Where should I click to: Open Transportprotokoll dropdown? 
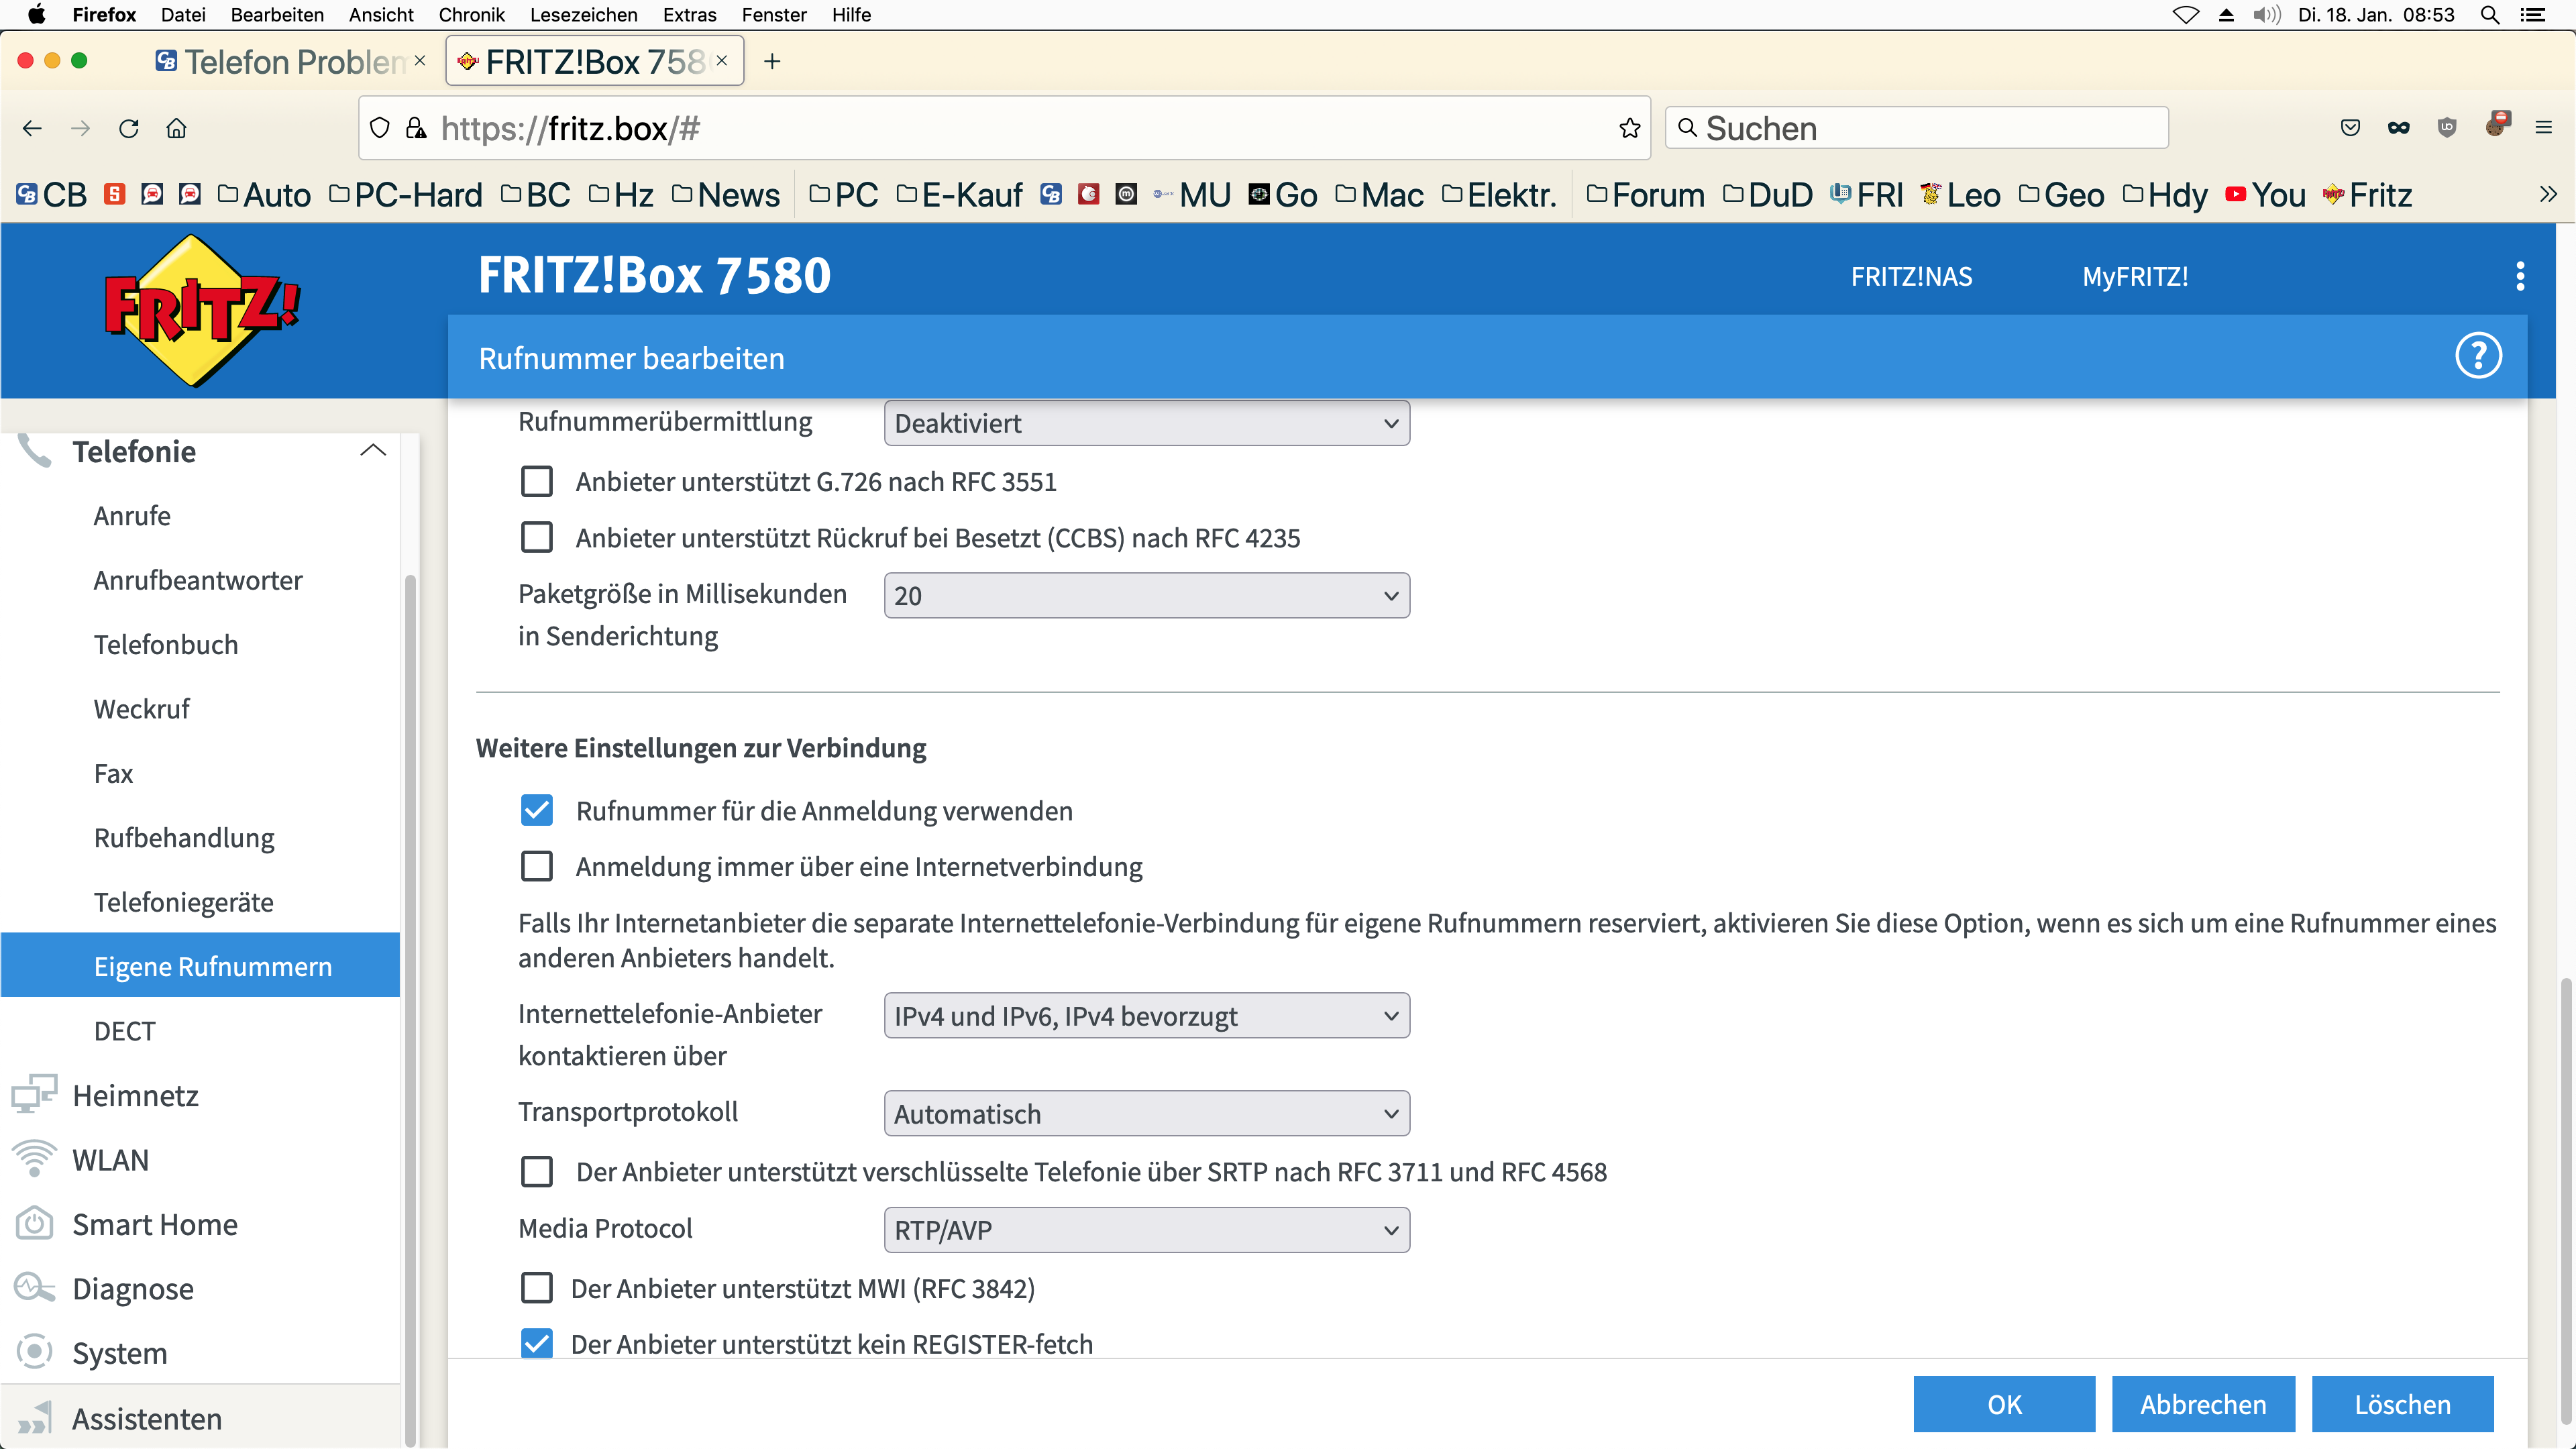pyautogui.click(x=1146, y=1114)
